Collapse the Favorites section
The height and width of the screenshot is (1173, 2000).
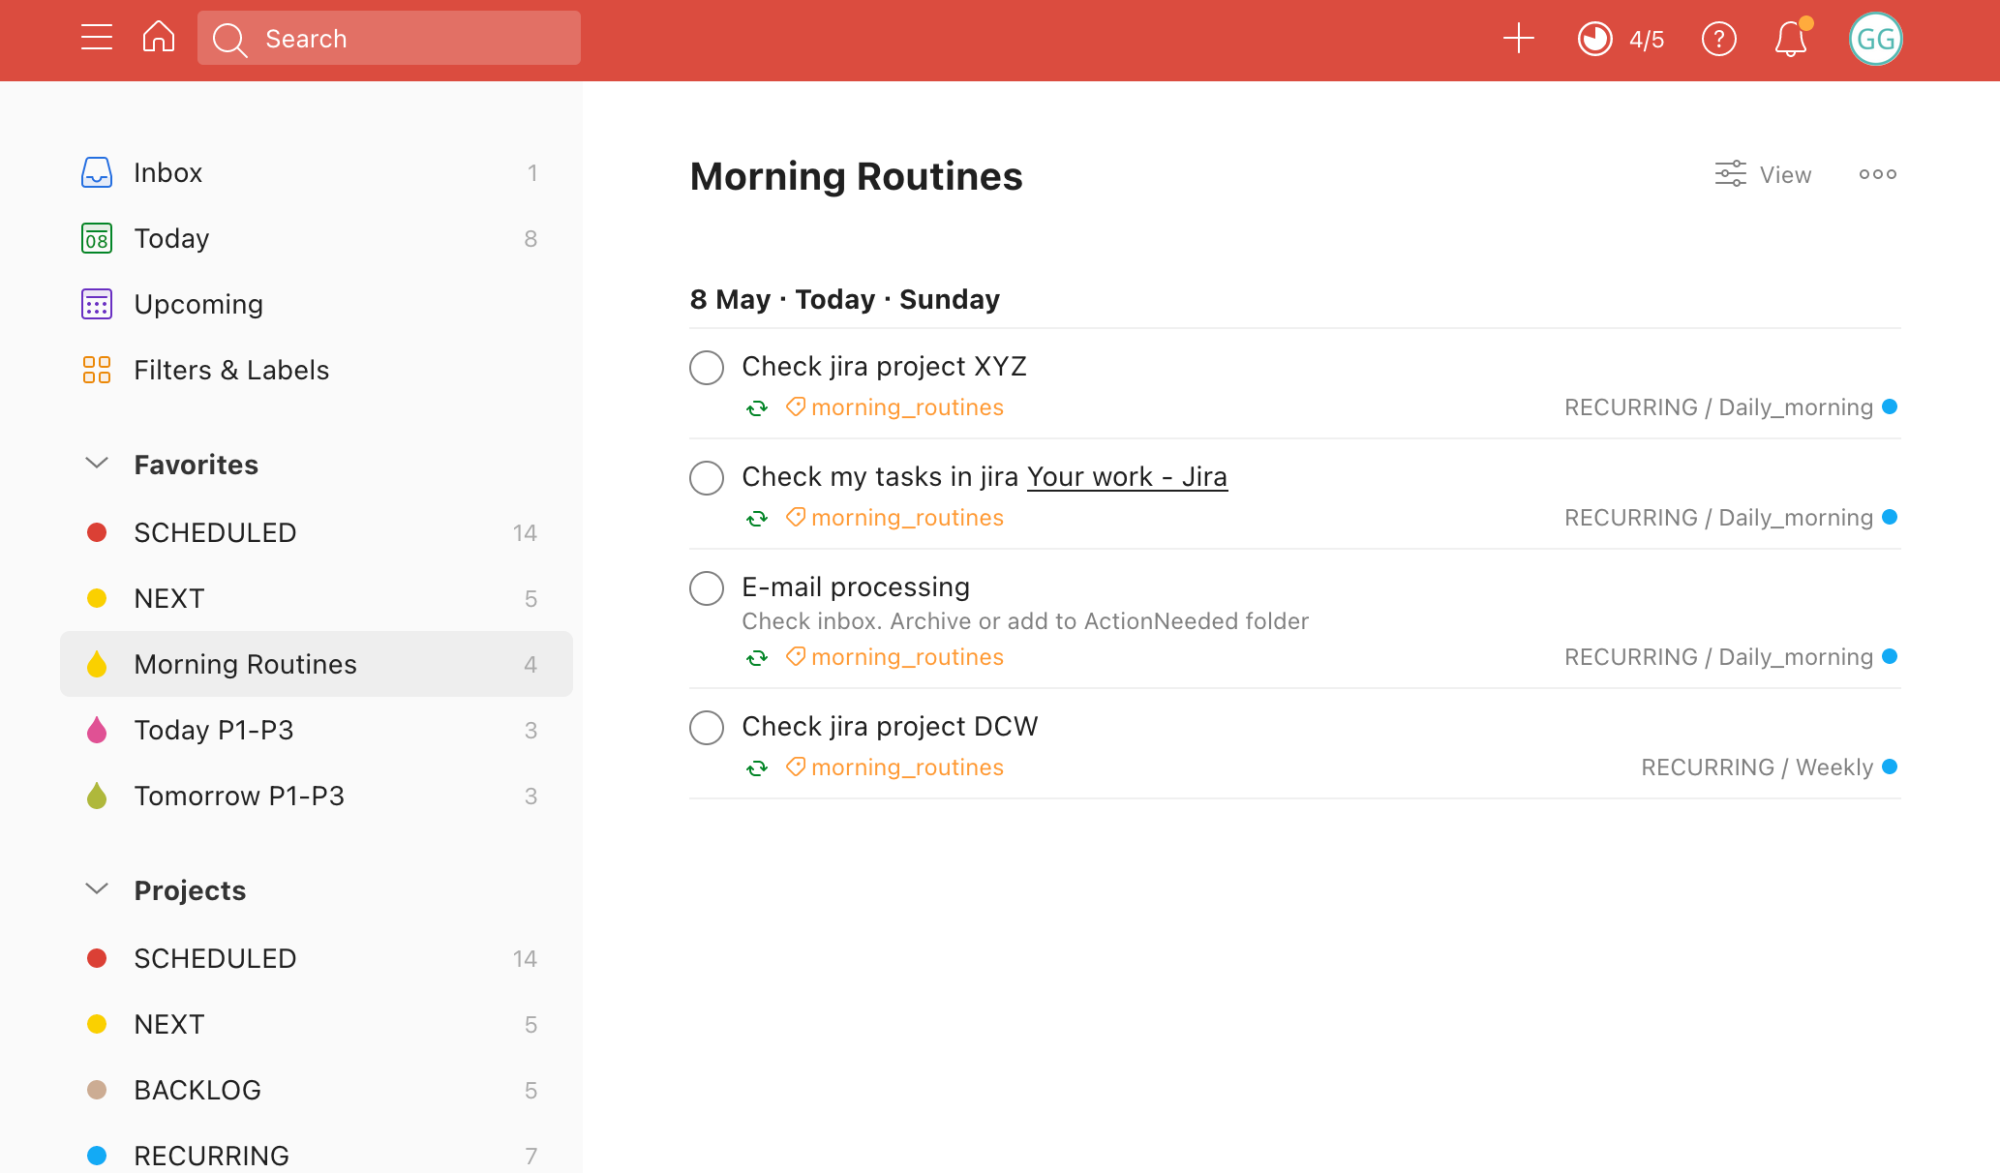(x=96, y=463)
